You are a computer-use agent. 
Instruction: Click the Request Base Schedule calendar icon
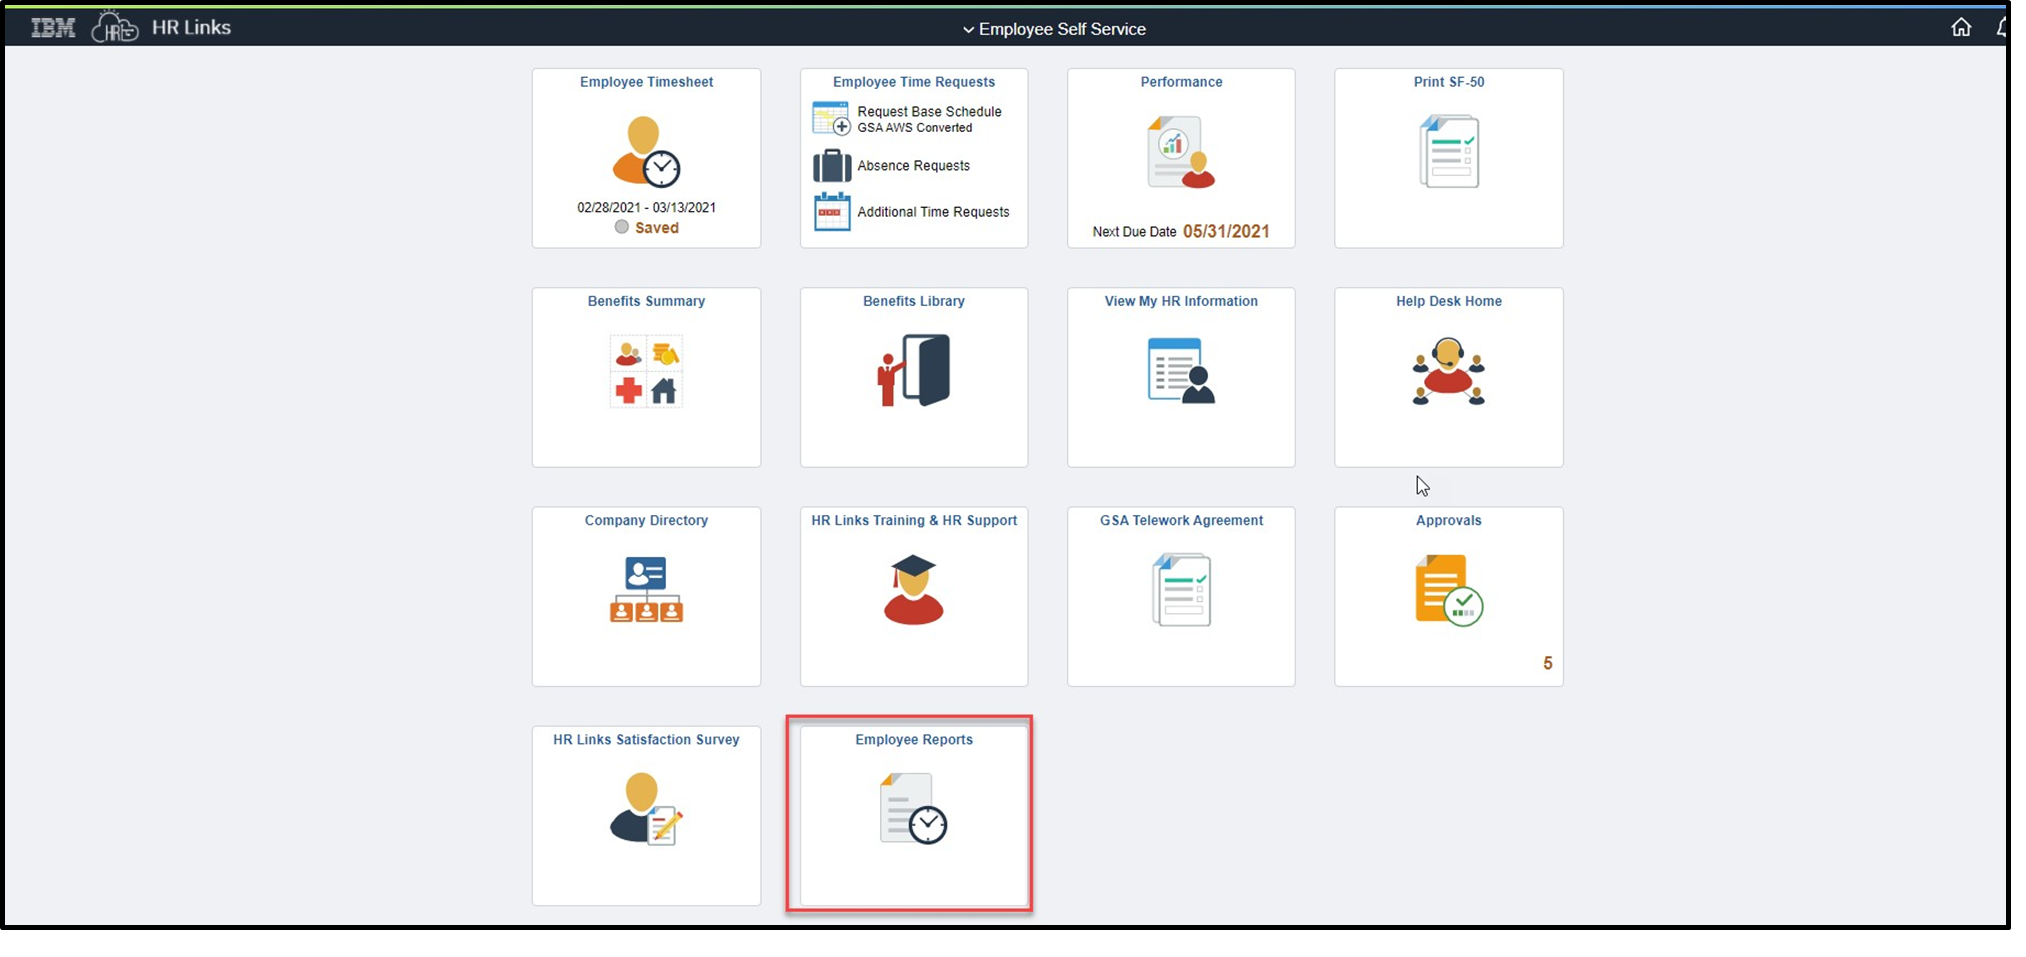[x=831, y=117]
